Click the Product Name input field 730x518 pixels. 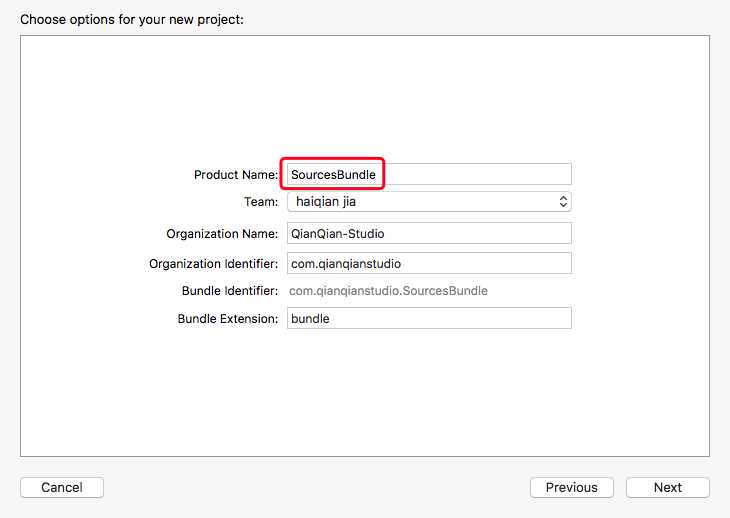(x=429, y=175)
